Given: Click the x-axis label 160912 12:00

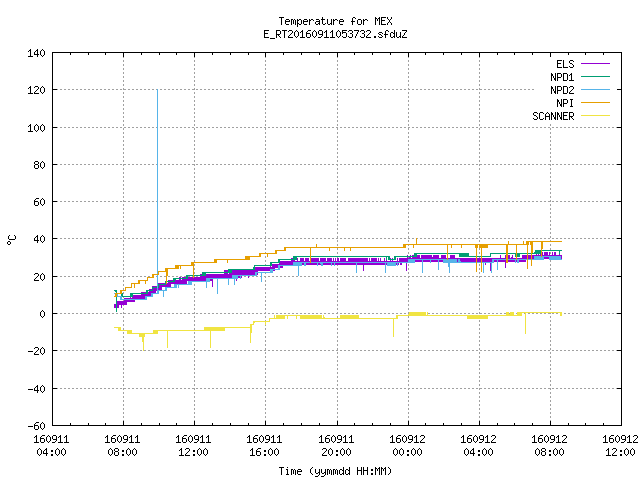Looking at the screenshot, I should (x=620, y=446).
